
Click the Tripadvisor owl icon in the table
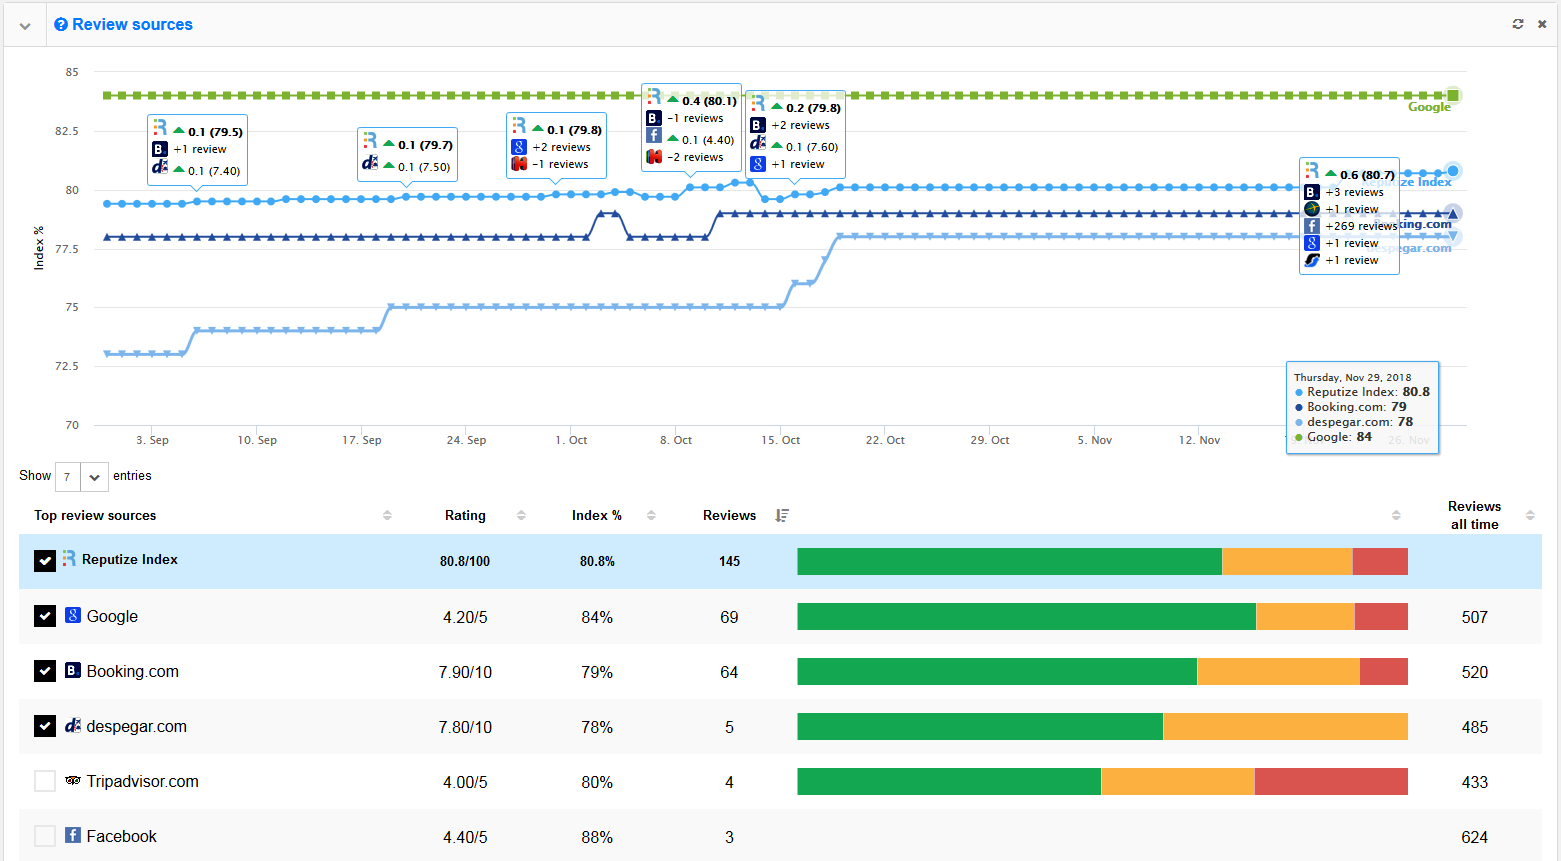point(73,780)
